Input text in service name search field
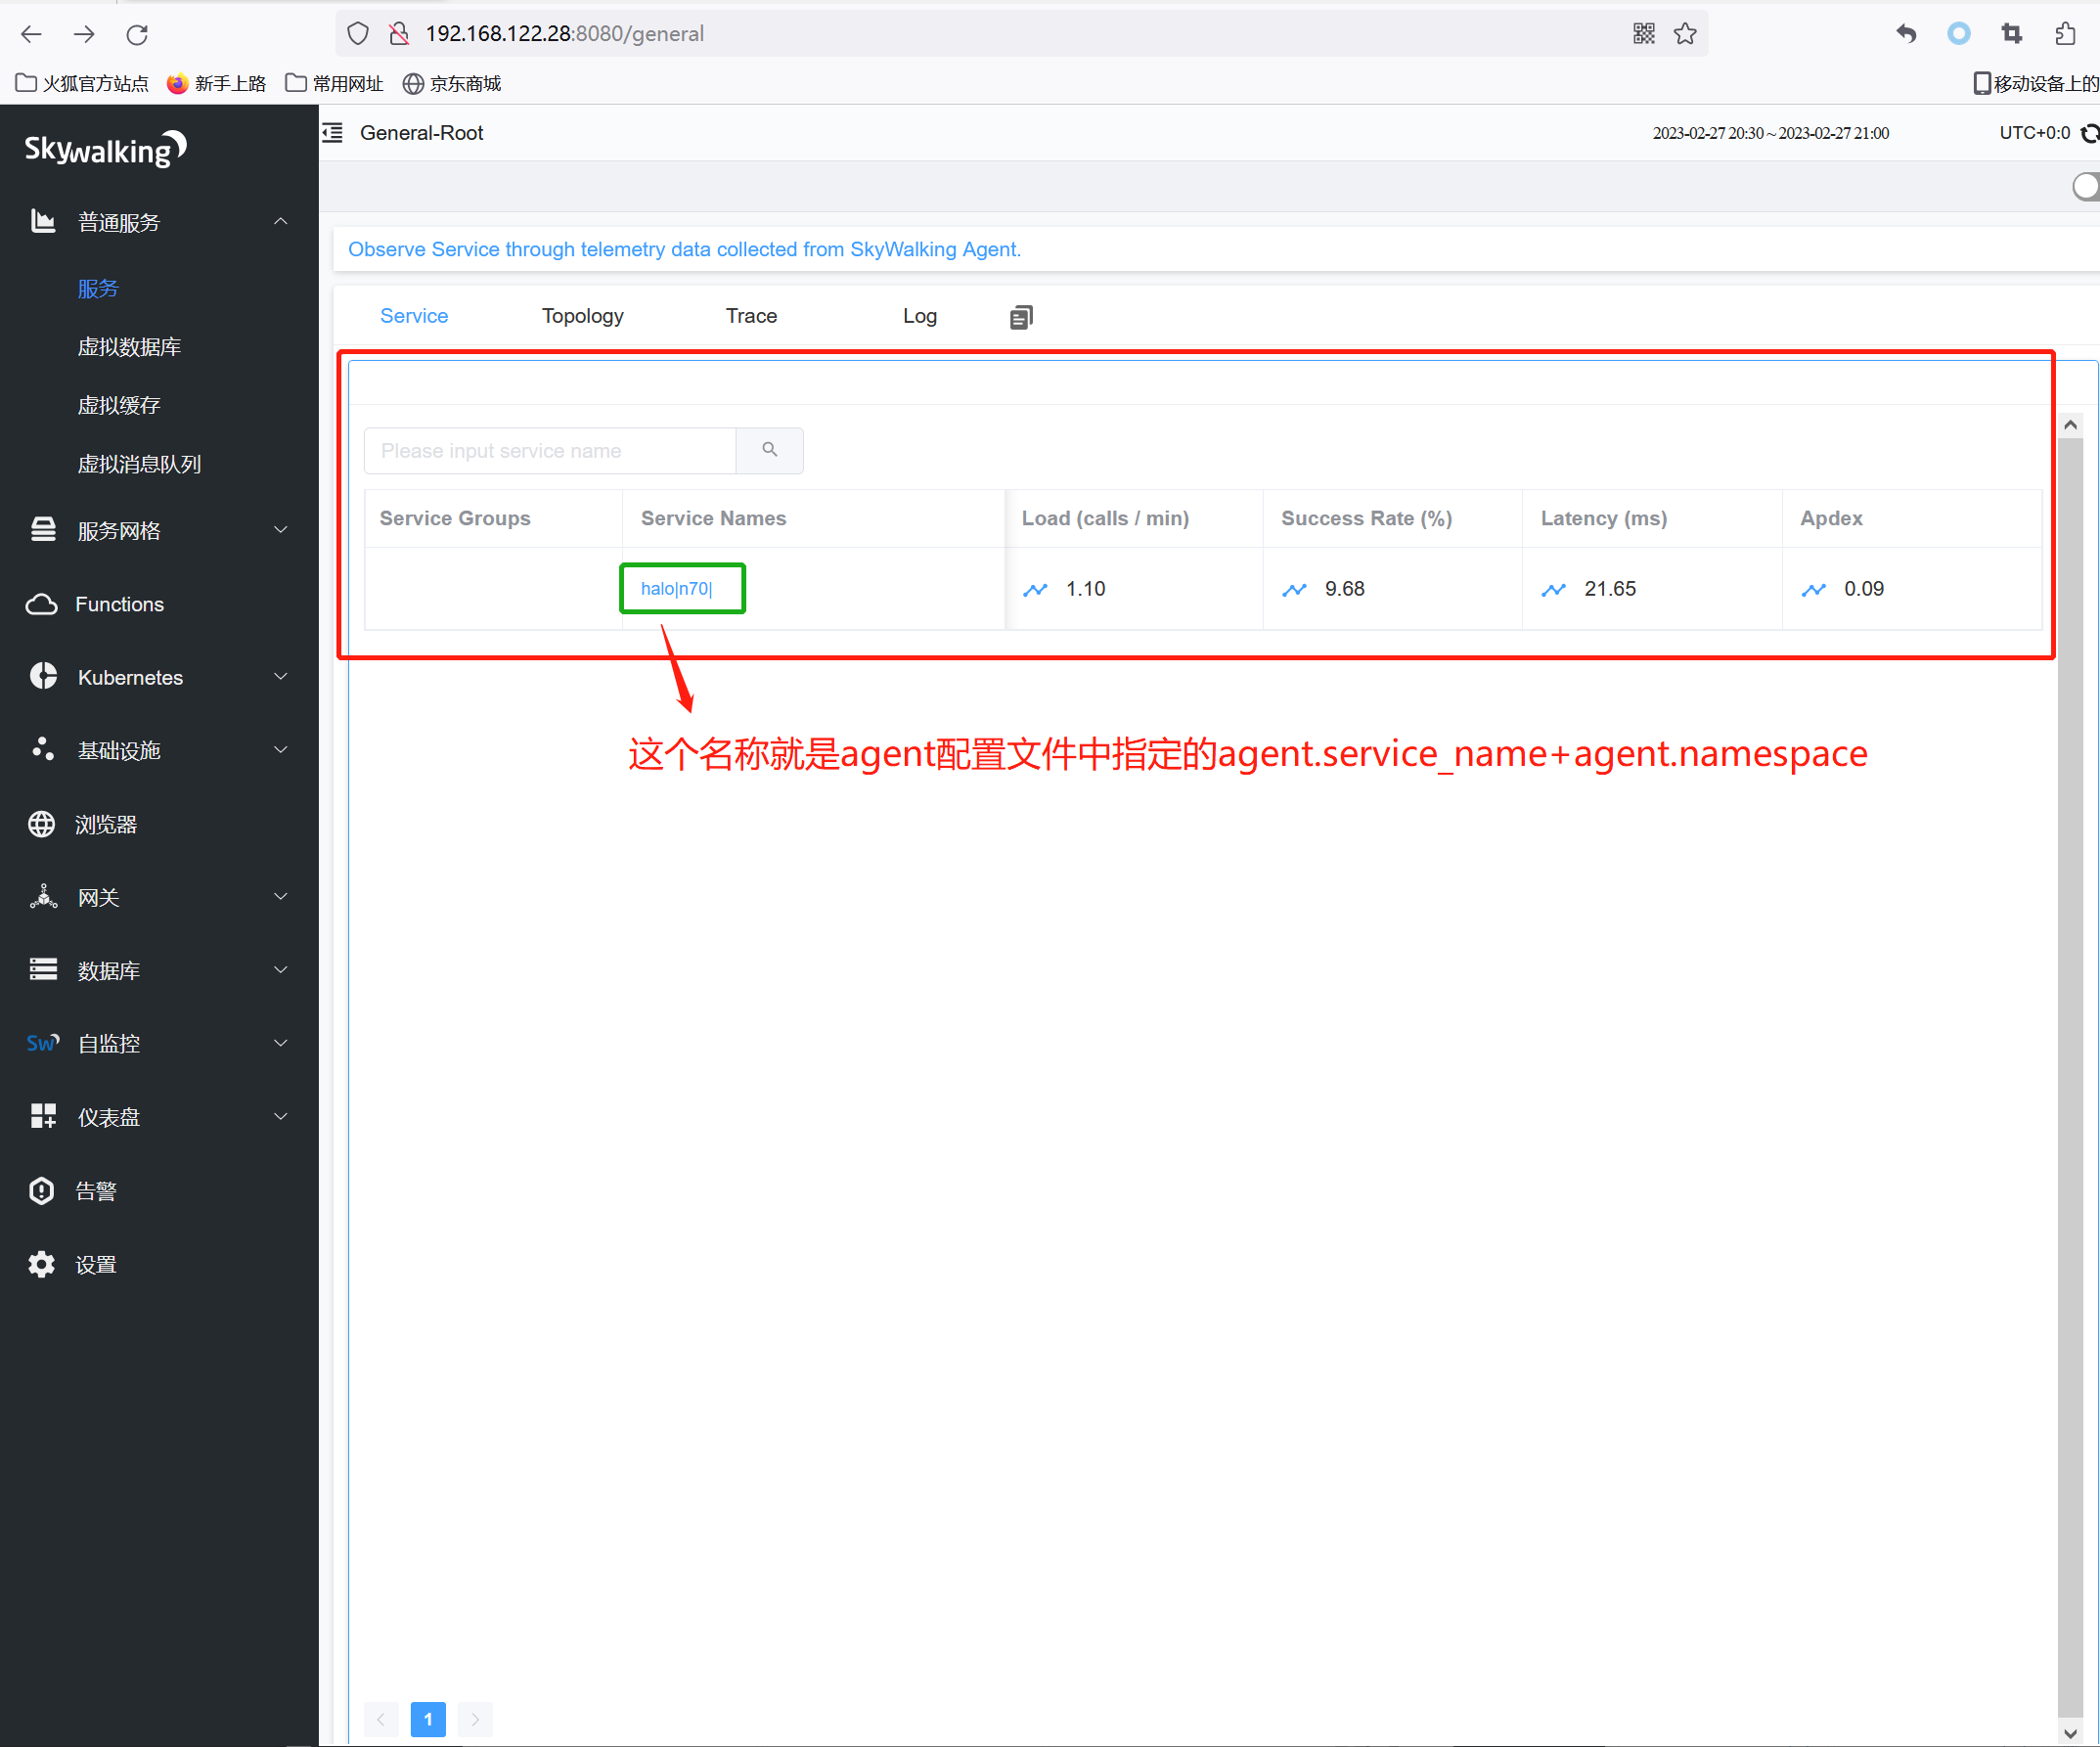This screenshot has height=1747, width=2100. point(550,450)
